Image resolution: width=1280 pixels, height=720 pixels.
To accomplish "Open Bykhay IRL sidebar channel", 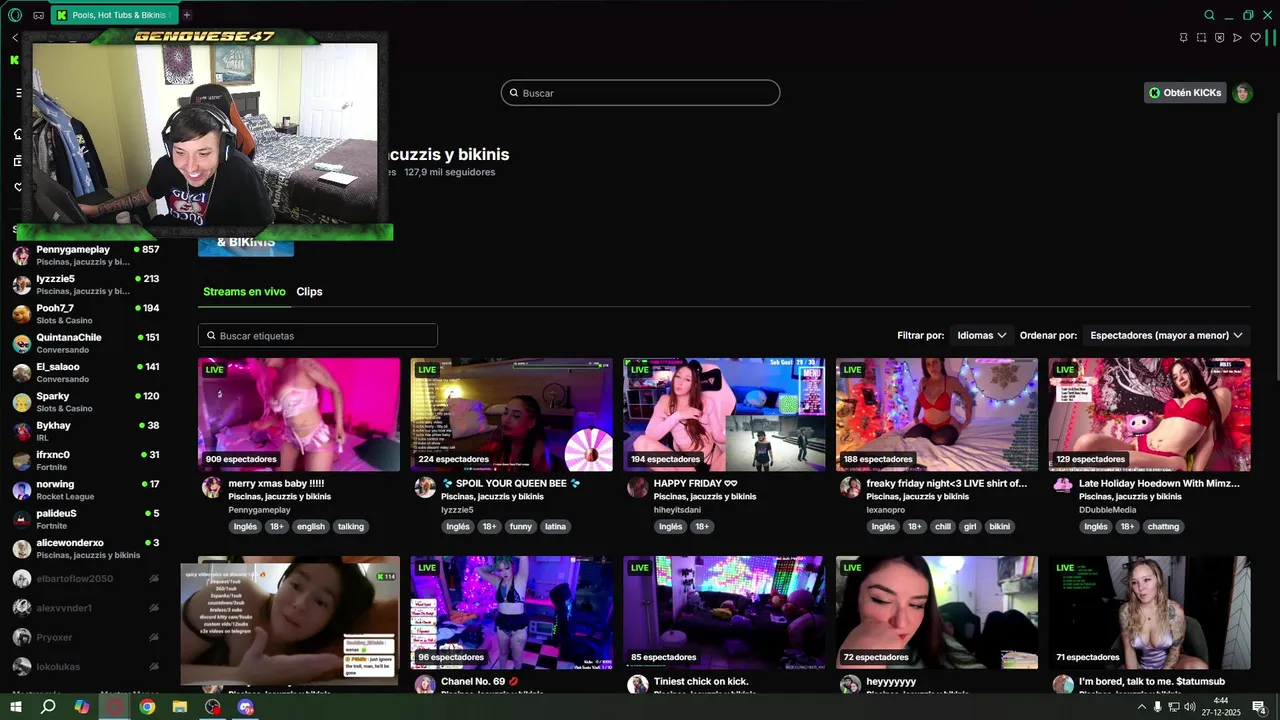I will click(x=86, y=431).
